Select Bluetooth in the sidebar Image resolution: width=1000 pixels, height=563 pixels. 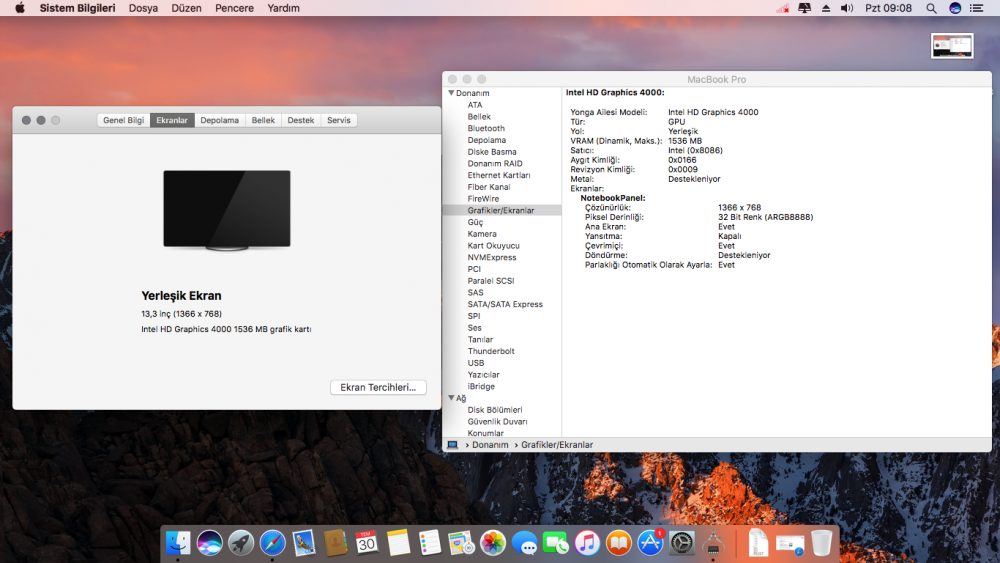click(486, 128)
